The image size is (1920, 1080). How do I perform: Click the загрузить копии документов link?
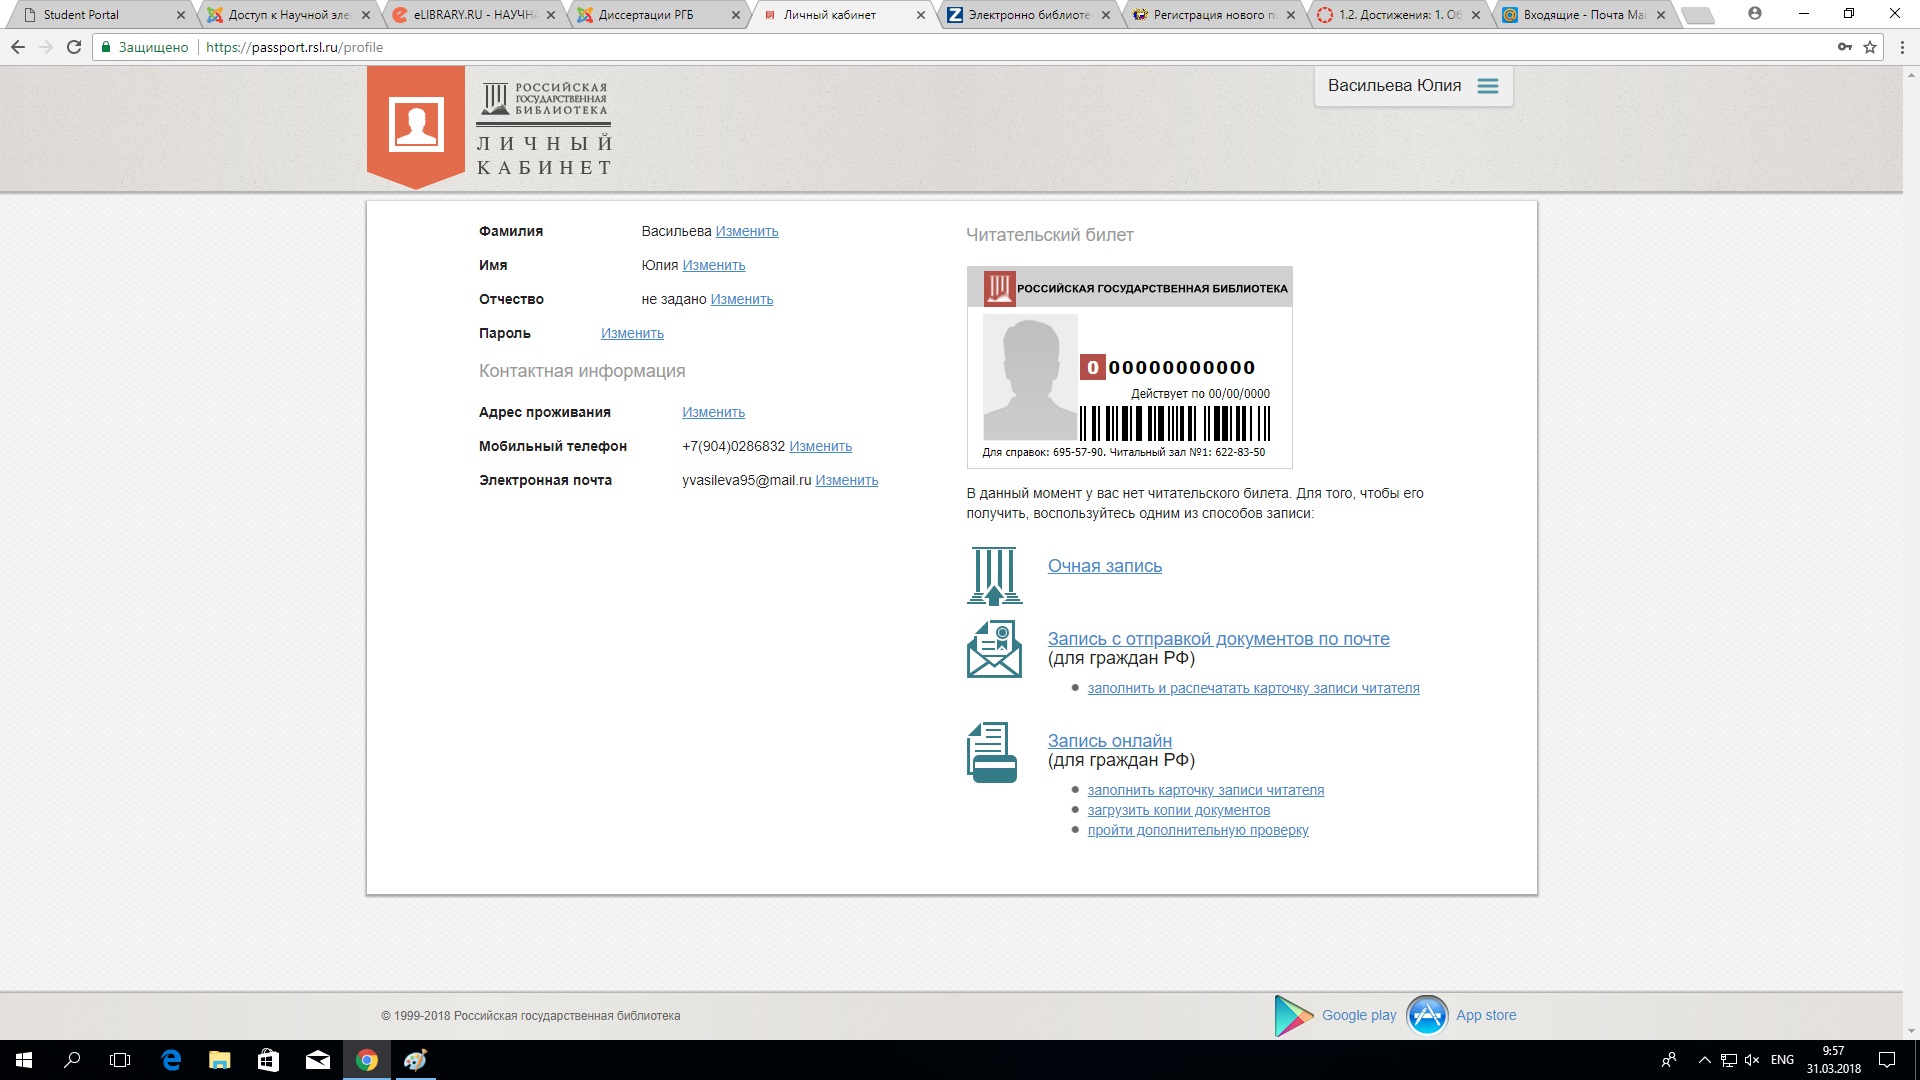(1178, 810)
